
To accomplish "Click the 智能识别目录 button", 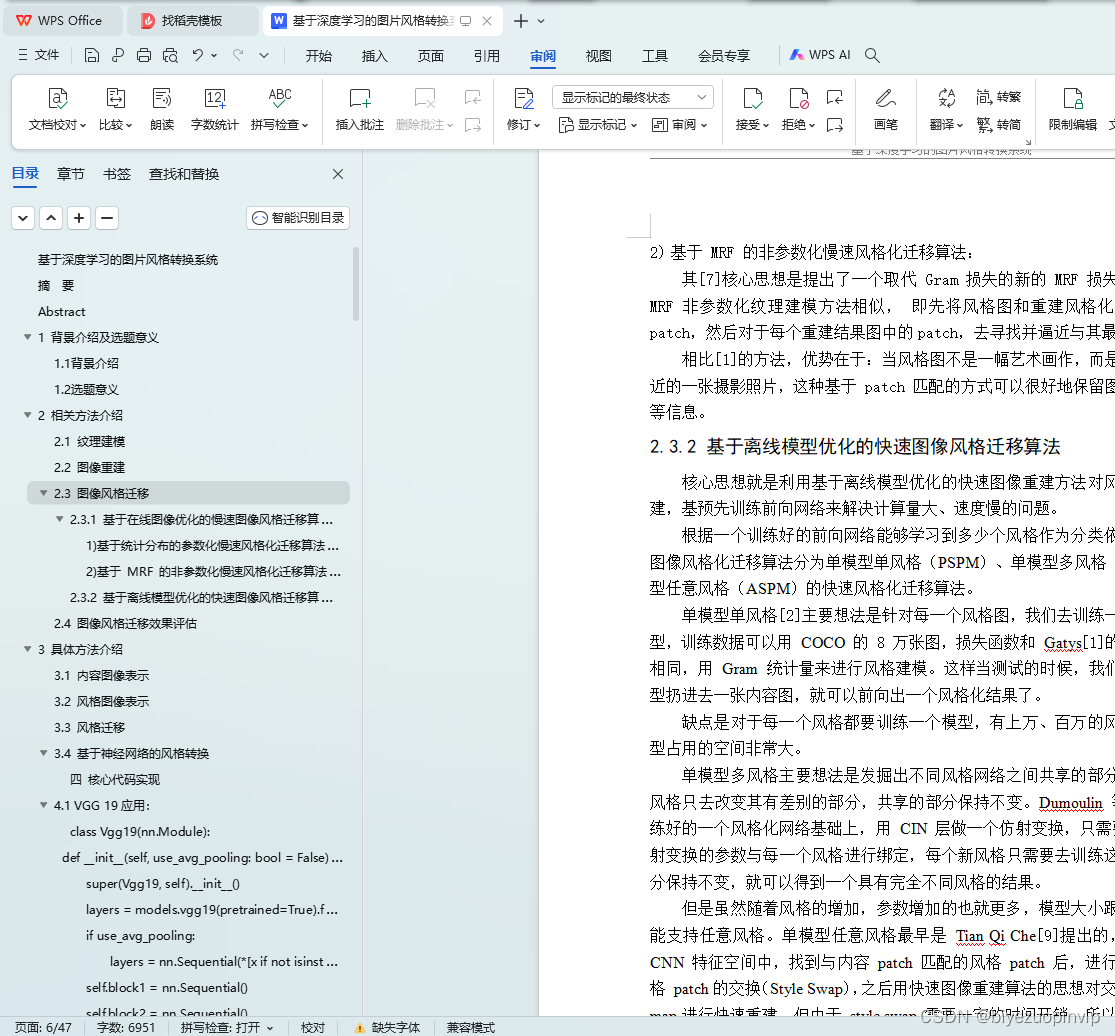I will pyautogui.click(x=299, y=218).
